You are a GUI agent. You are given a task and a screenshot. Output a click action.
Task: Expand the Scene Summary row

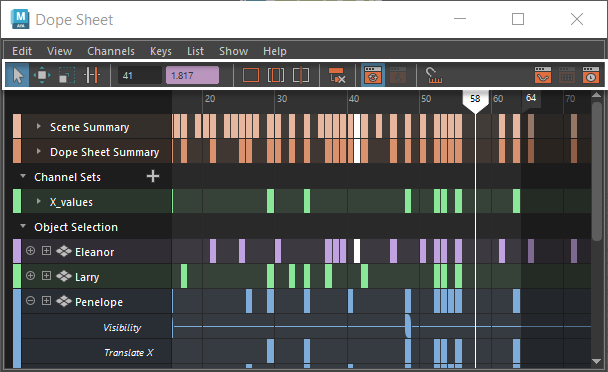pos(38,126)
